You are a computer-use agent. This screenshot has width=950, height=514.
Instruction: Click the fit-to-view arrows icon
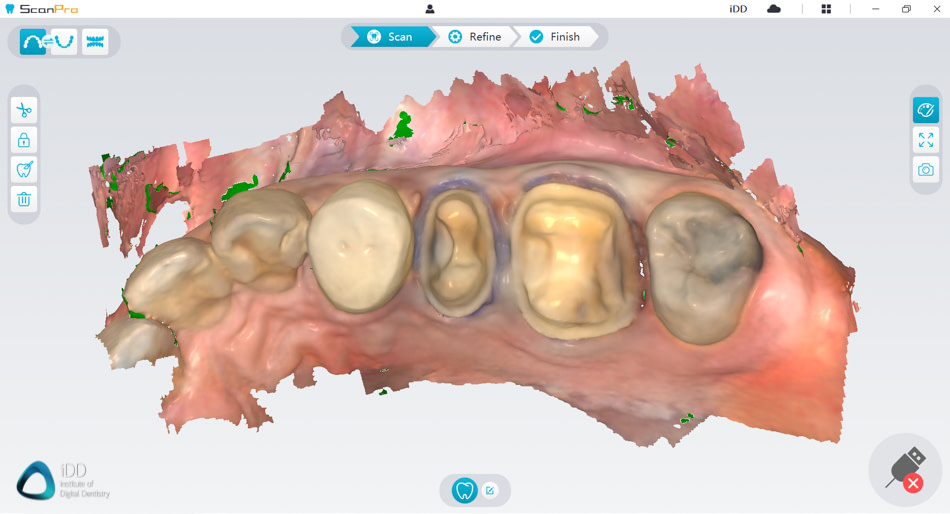click(925, 140)
